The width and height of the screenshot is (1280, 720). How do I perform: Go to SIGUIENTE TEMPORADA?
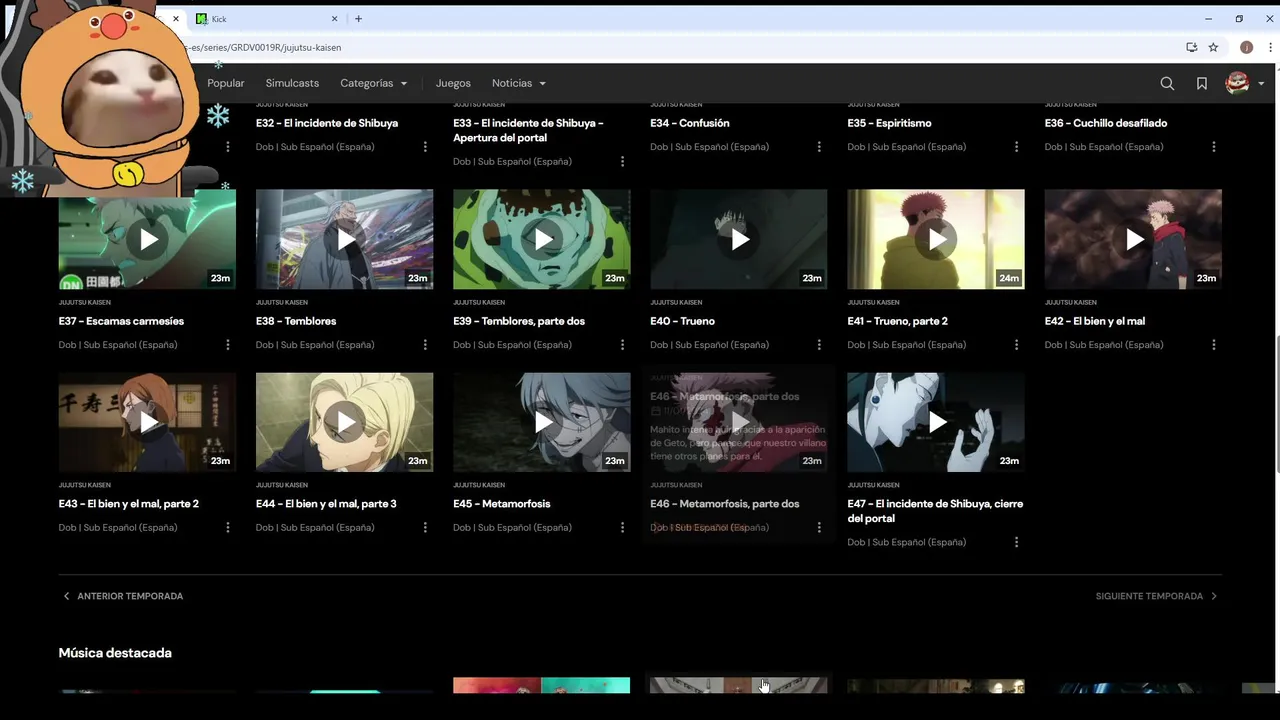1157,596
